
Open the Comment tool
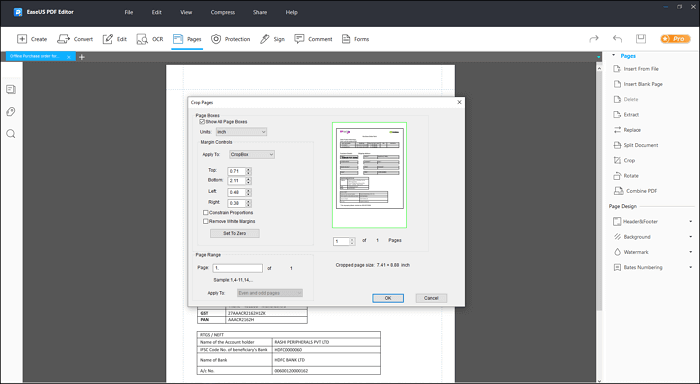[313, 39]
